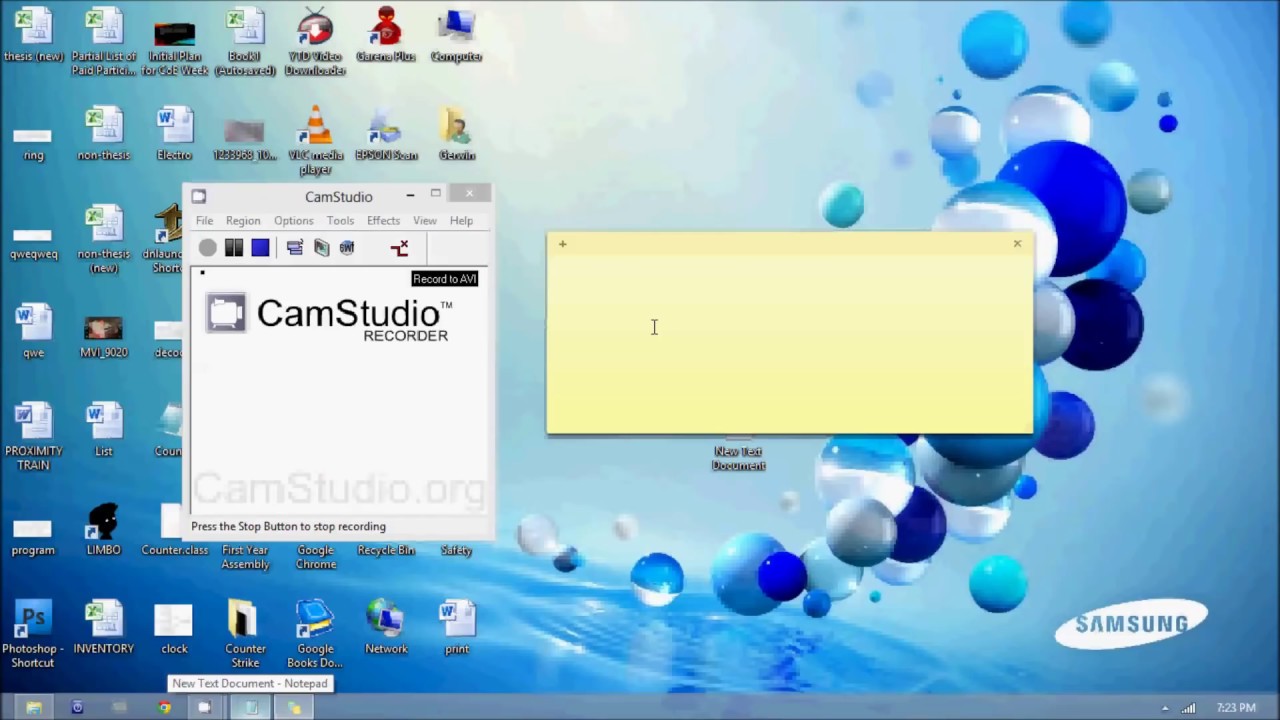Select YTD Video Downloader desktop icon
The height and width of the screenshot is (720, 1280).
point(315,42)
